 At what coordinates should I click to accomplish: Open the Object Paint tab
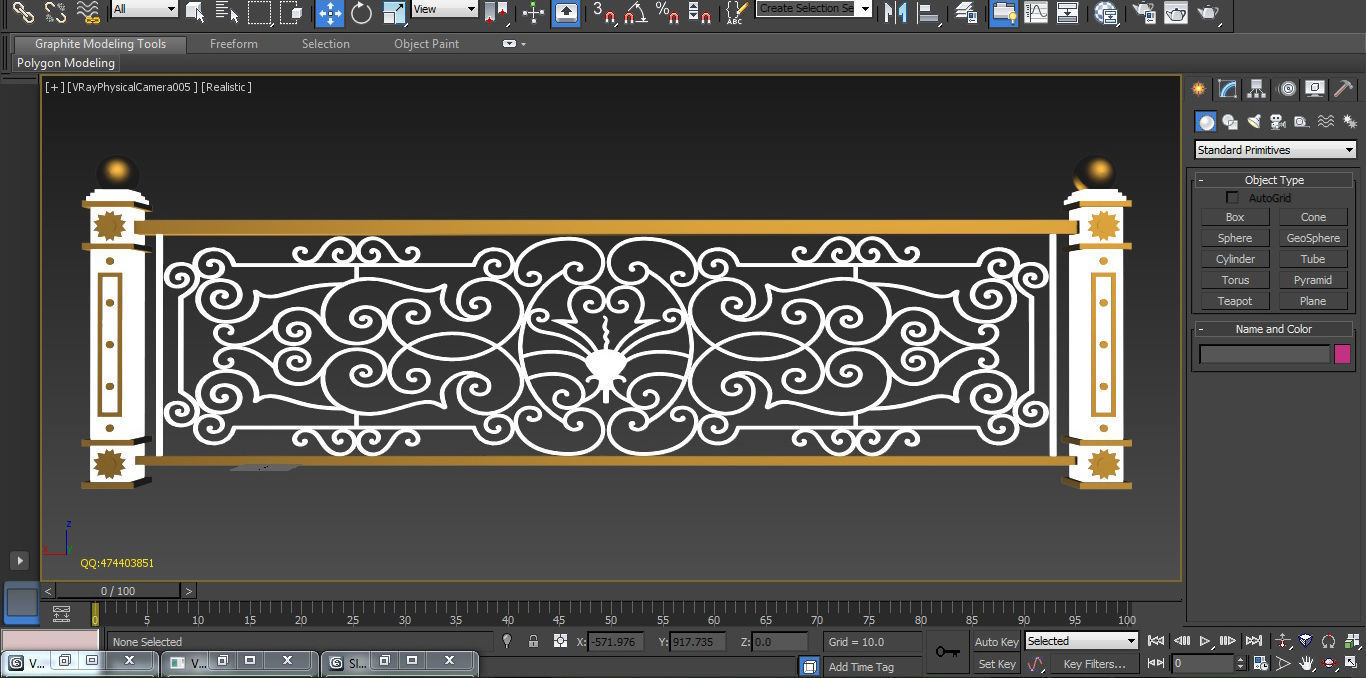click(427, 44)
